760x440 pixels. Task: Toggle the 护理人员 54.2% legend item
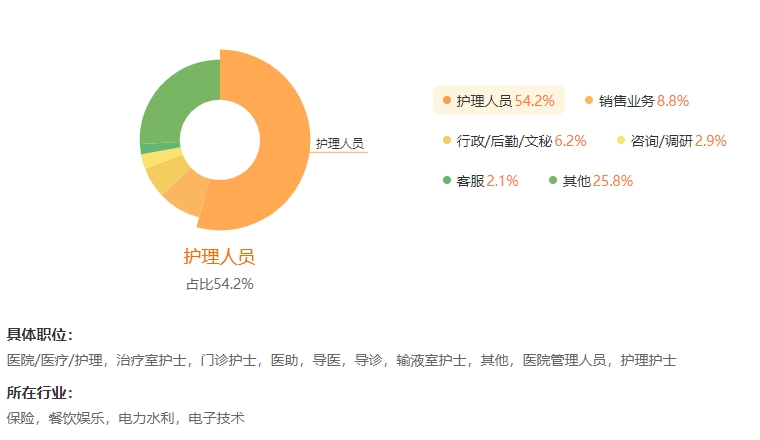(499, 100)
